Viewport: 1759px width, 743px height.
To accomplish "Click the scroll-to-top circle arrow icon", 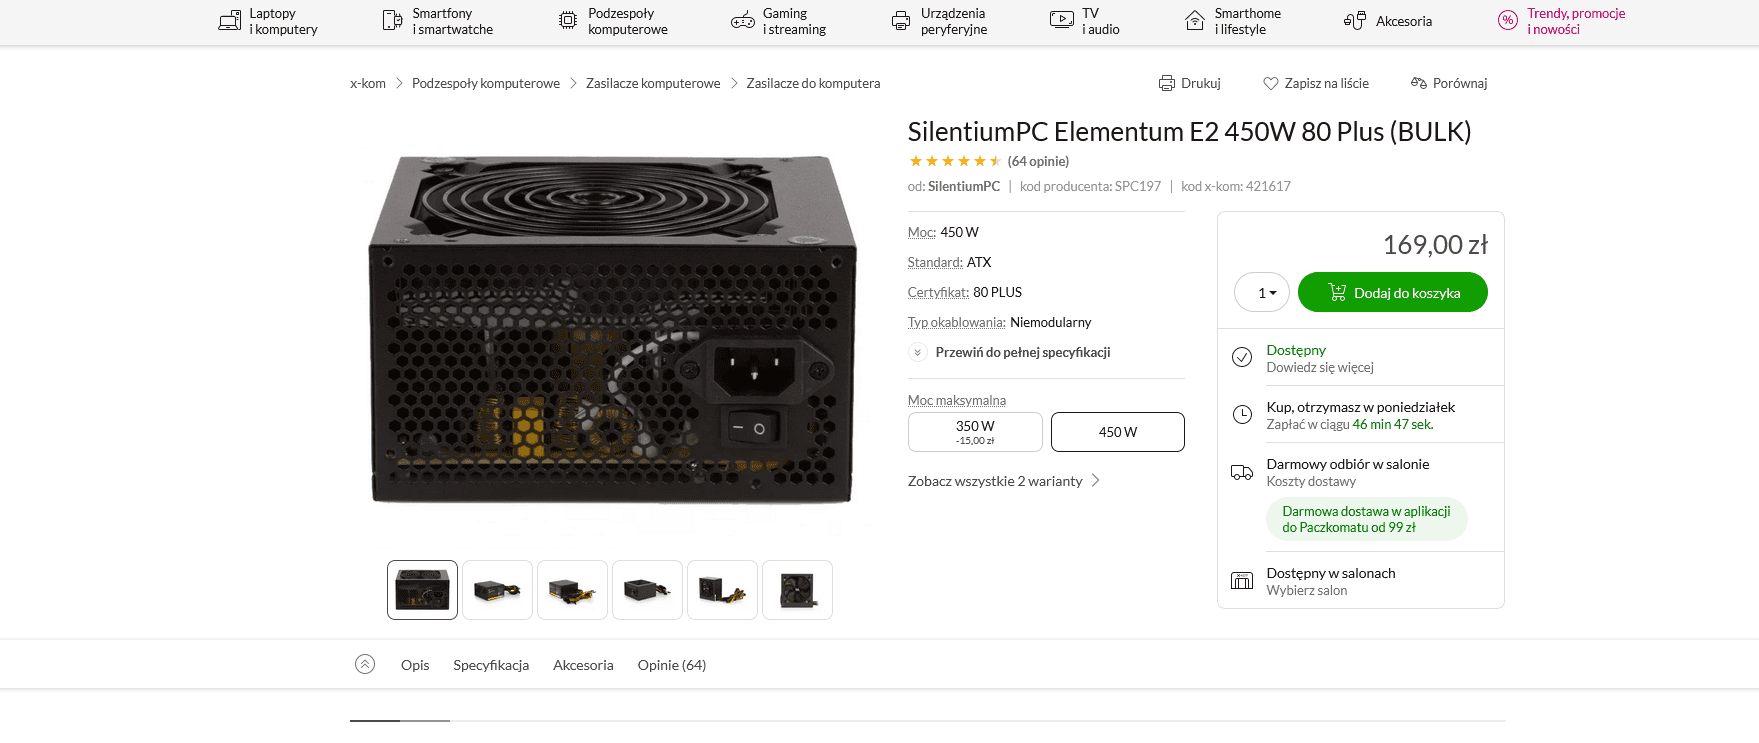I will (365, 664).
